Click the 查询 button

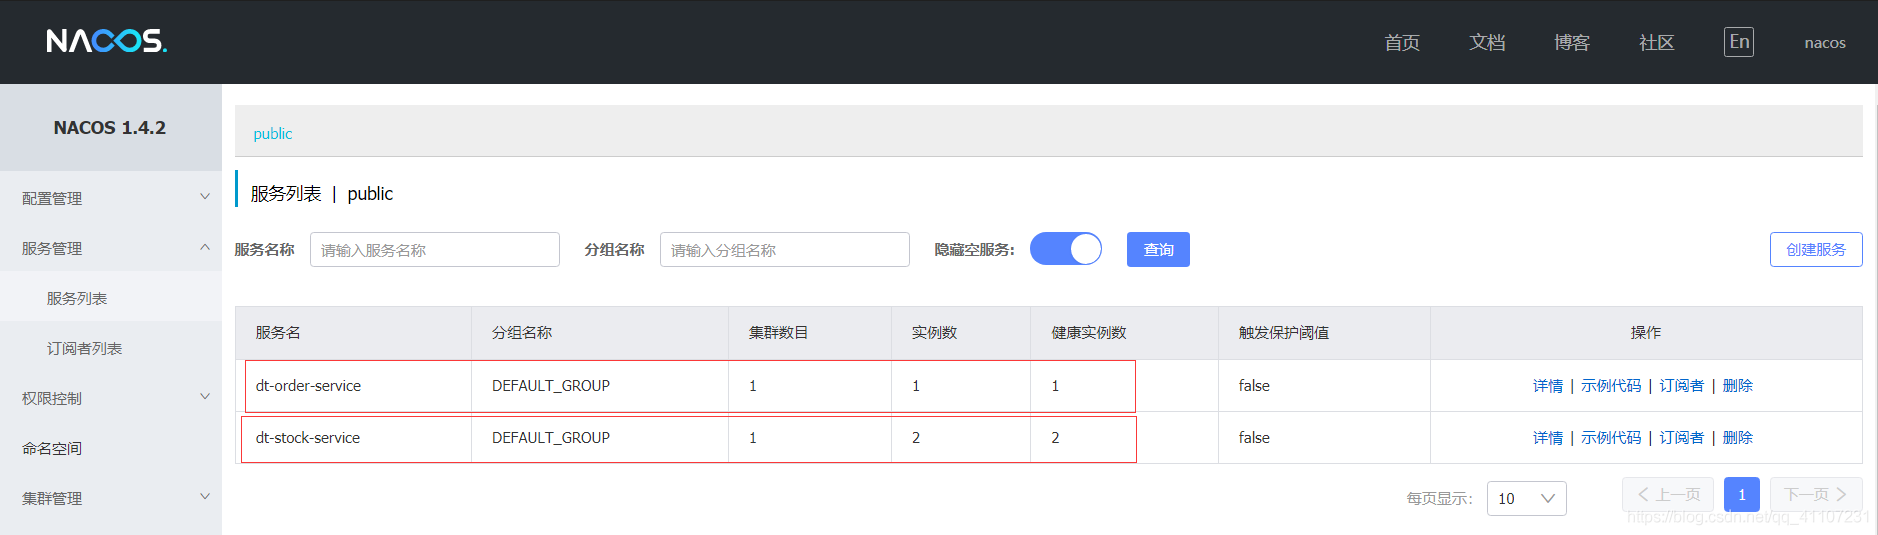click(x=1158, y=249)
